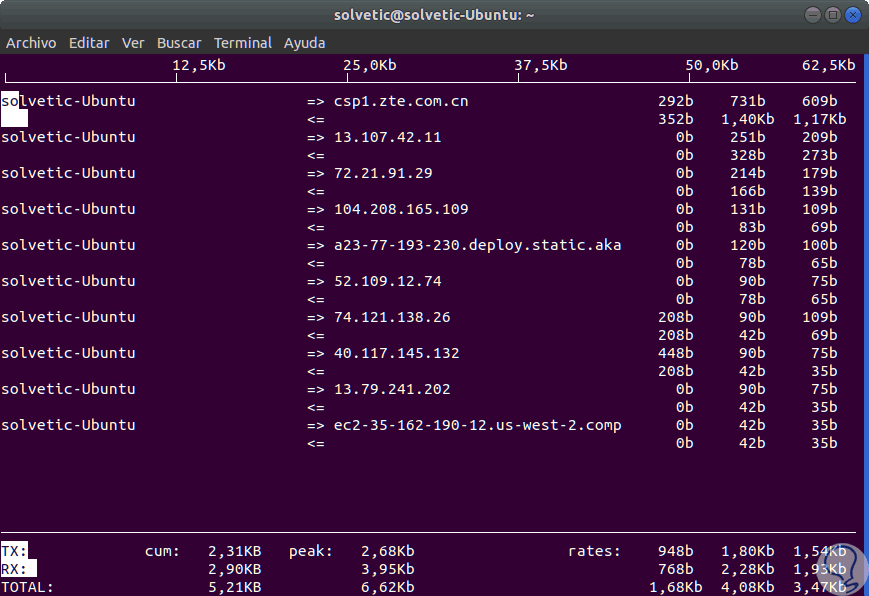Click the 251b value for 13.107.42.11
Image resolution: width=869 pixels, height=596 pixels.
(748, 137)
